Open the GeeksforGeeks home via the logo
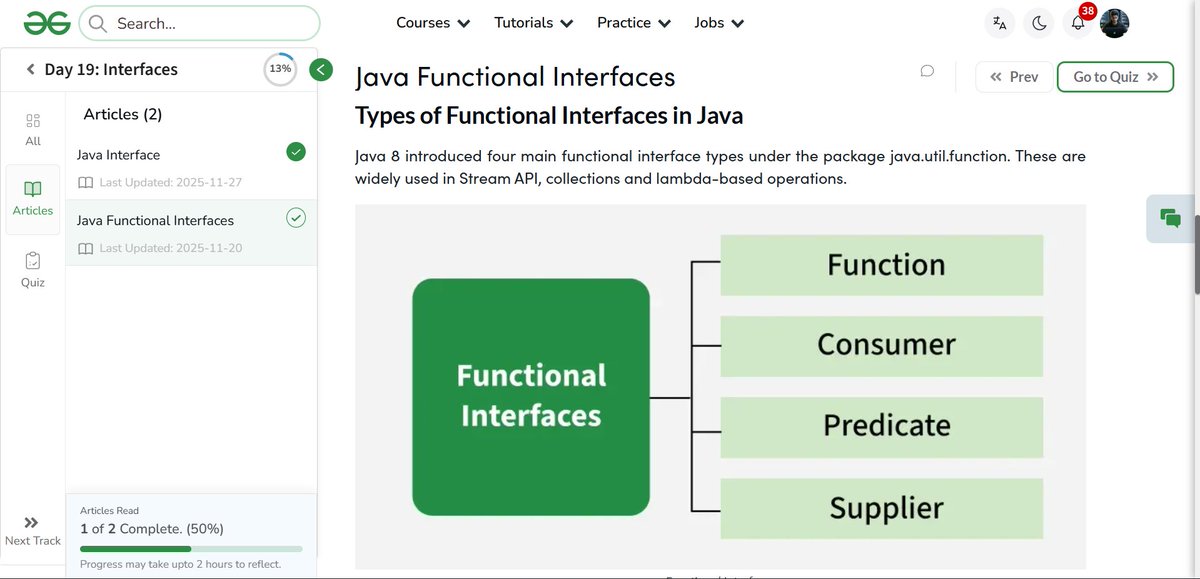The image size is (1200, 579). click(47, 21)
